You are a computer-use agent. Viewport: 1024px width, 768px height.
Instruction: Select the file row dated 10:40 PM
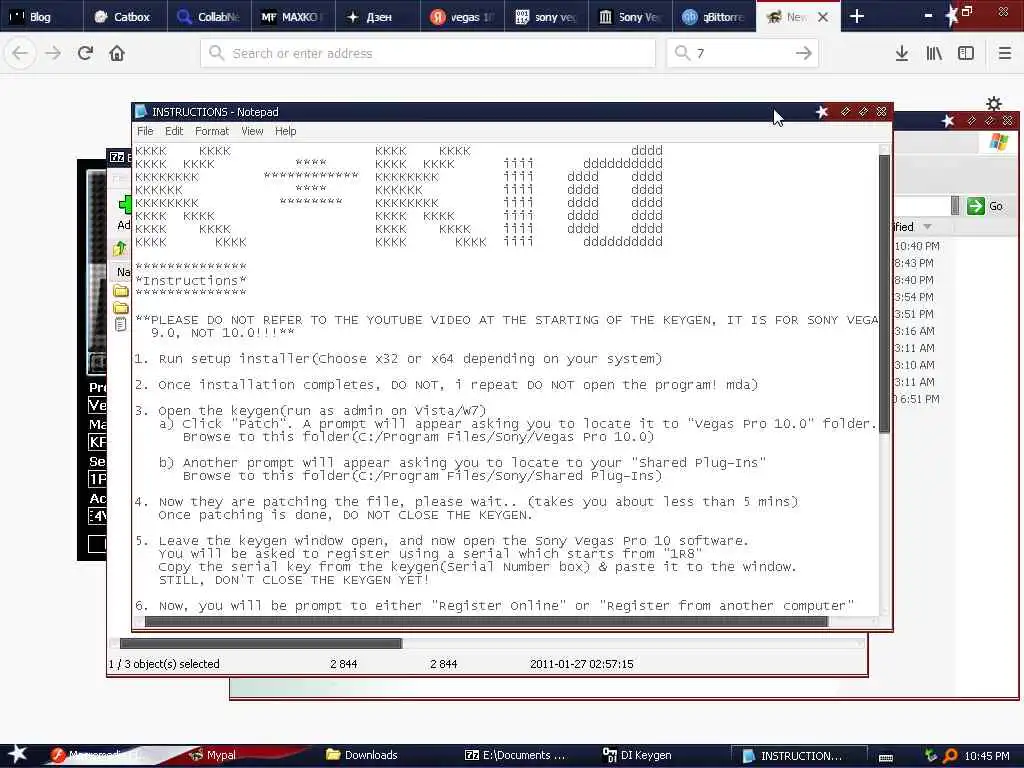pyautogui.click(x=917, y=246)
